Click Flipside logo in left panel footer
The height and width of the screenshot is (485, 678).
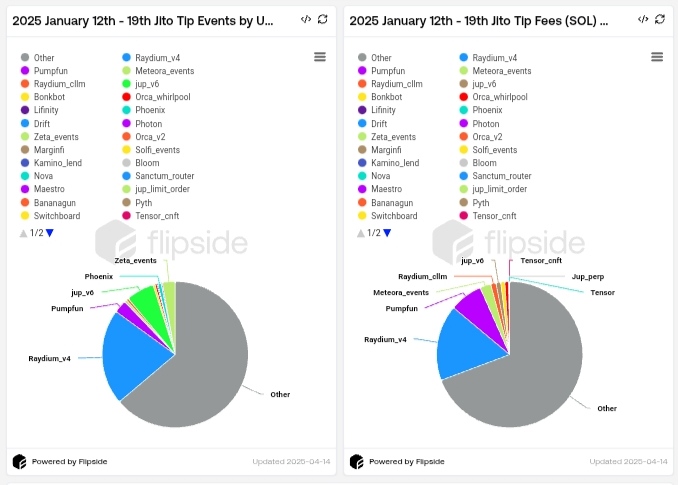point(19,461)
